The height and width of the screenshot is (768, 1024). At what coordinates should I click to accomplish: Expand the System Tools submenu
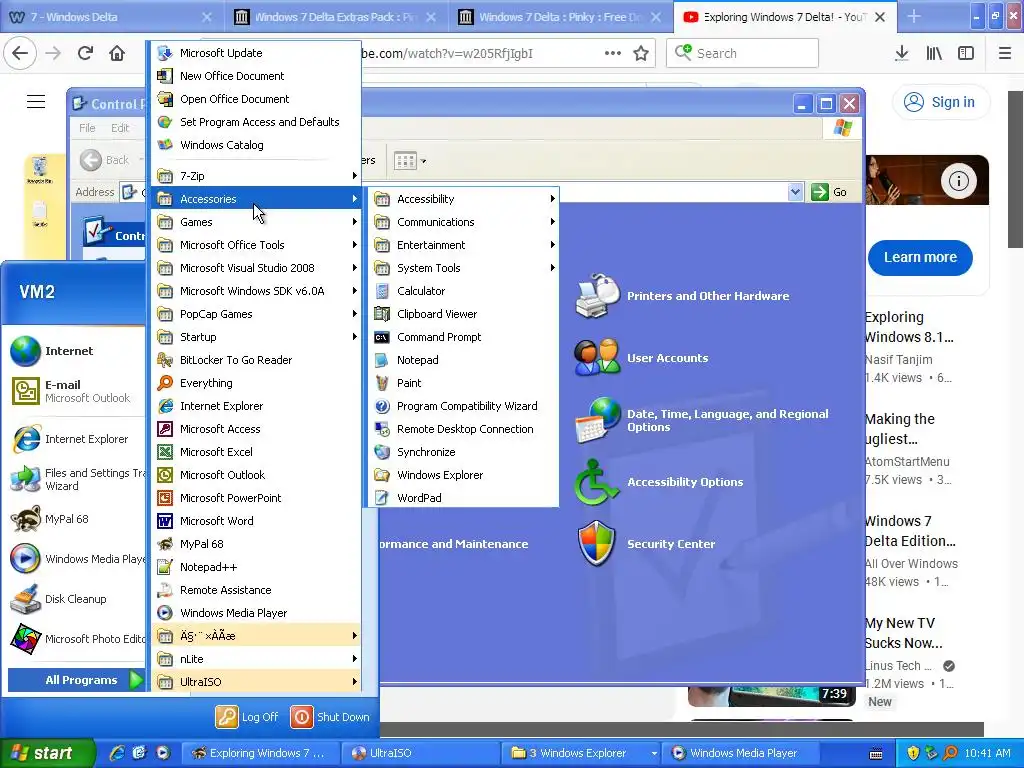click(x=463, y=268)
